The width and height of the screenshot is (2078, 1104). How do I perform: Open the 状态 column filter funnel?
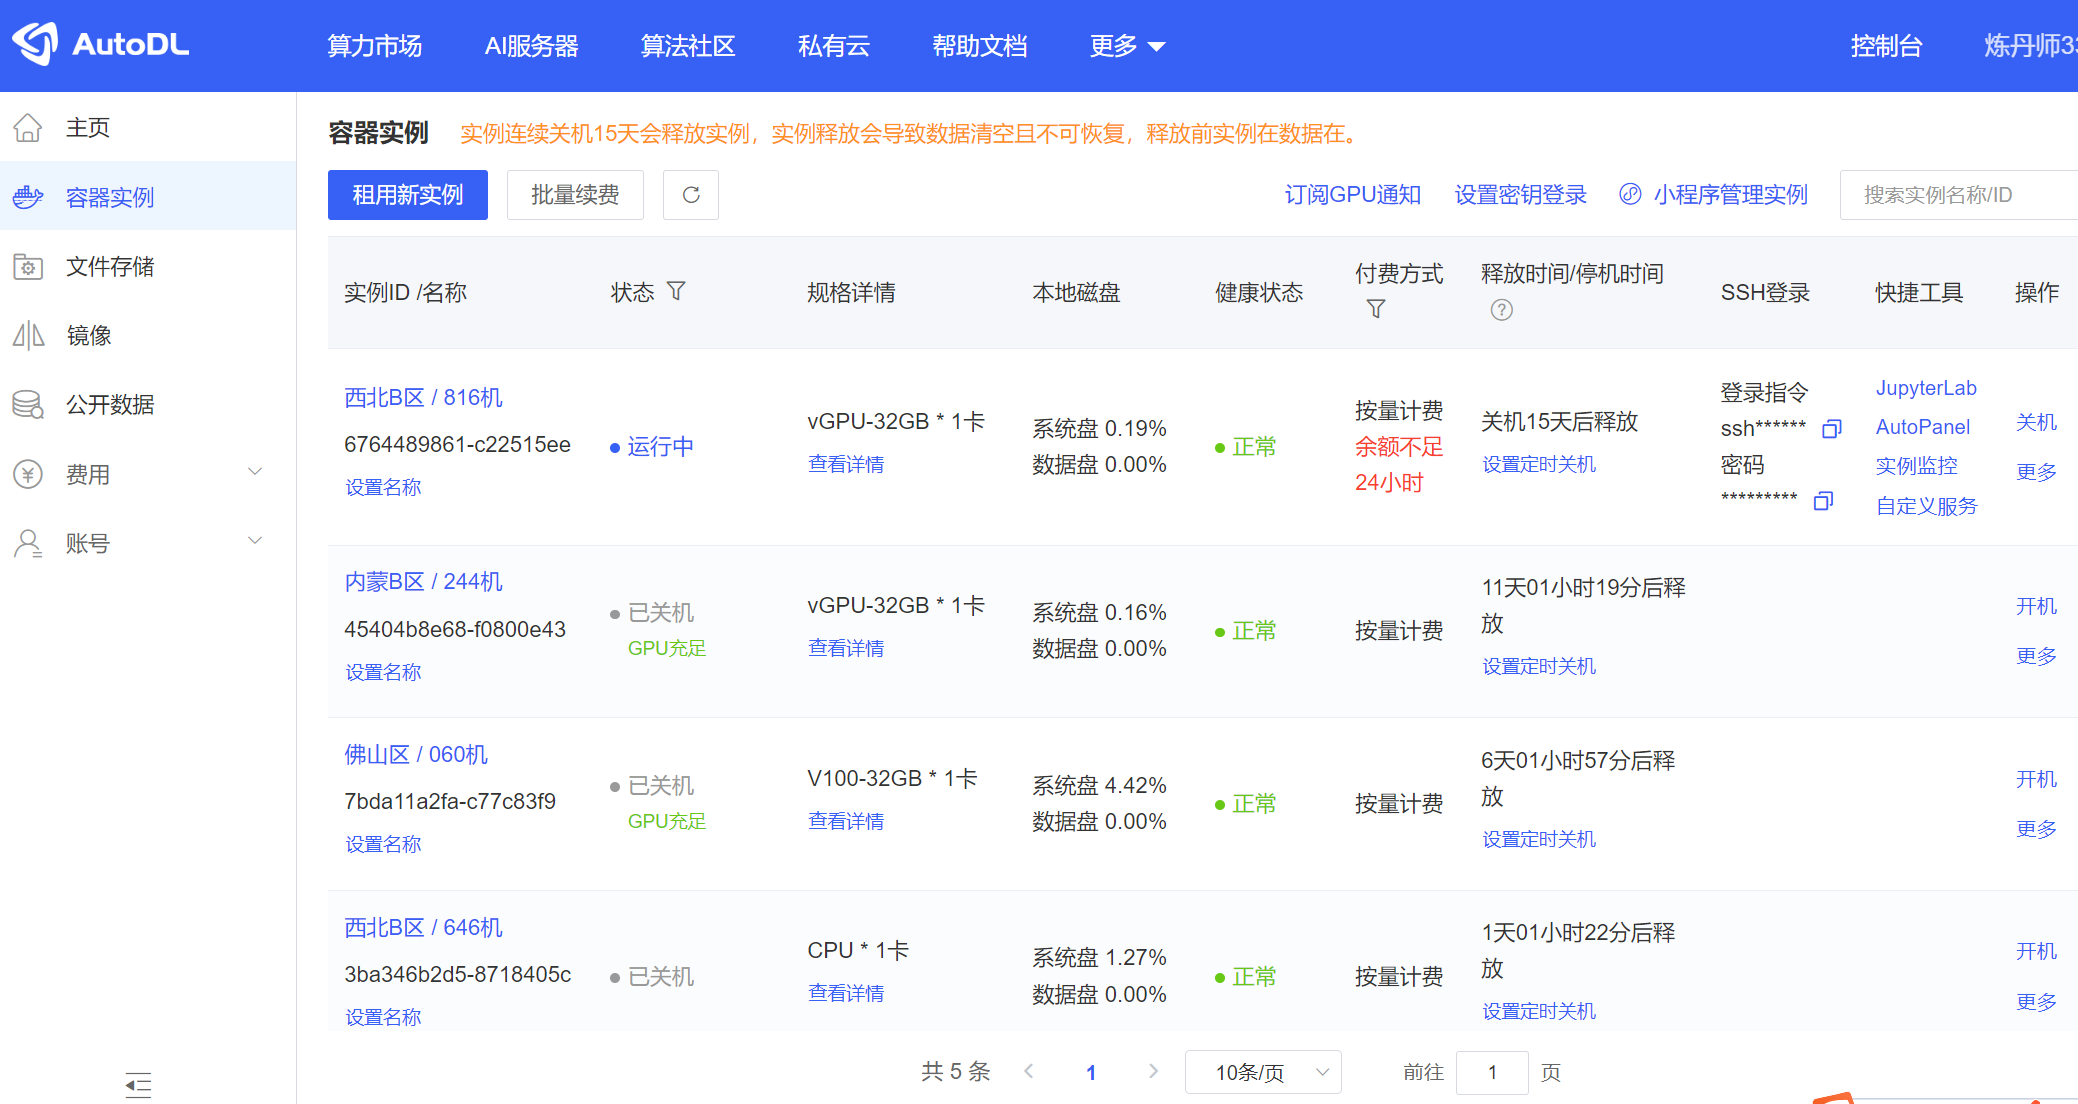[x=677, y=291]
